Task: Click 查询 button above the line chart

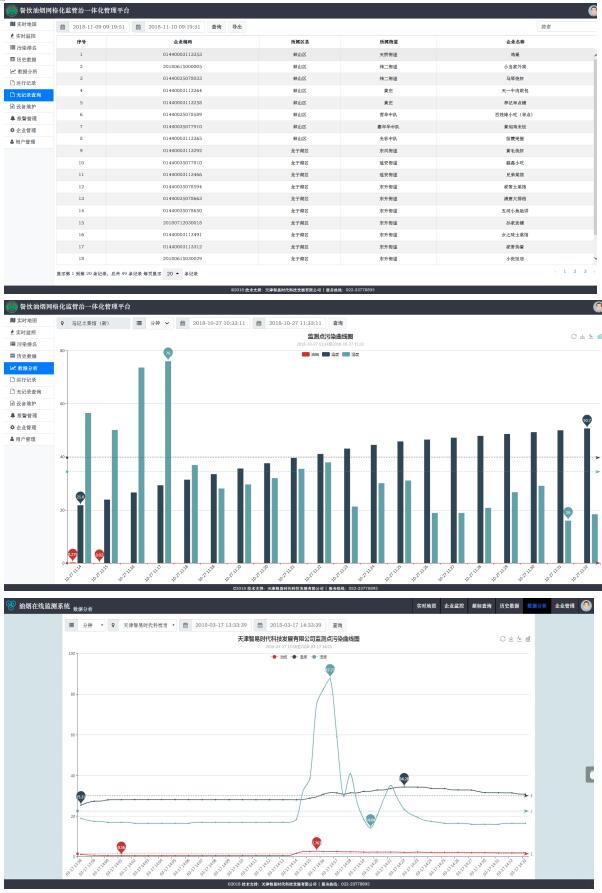Action: coord(337,624)
